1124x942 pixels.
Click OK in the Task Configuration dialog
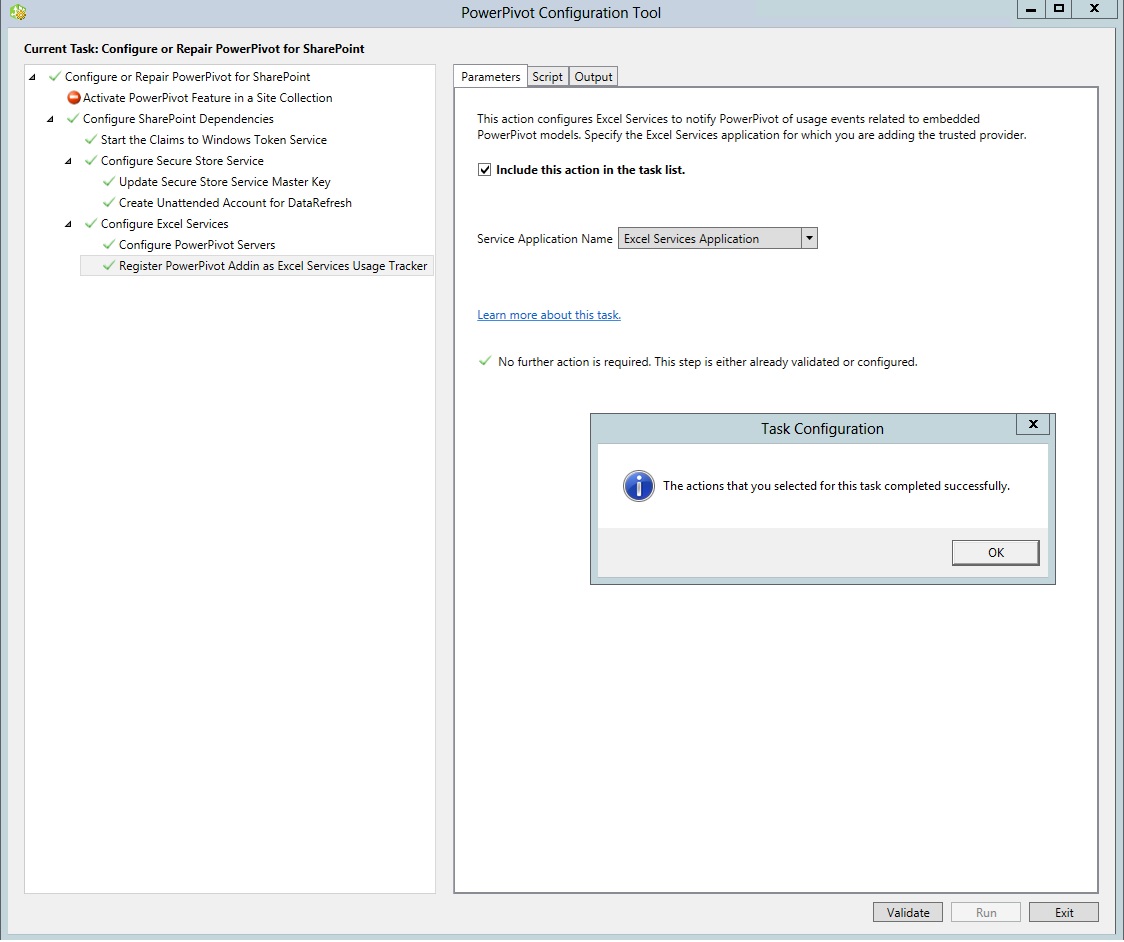click(x=995, y=552)
